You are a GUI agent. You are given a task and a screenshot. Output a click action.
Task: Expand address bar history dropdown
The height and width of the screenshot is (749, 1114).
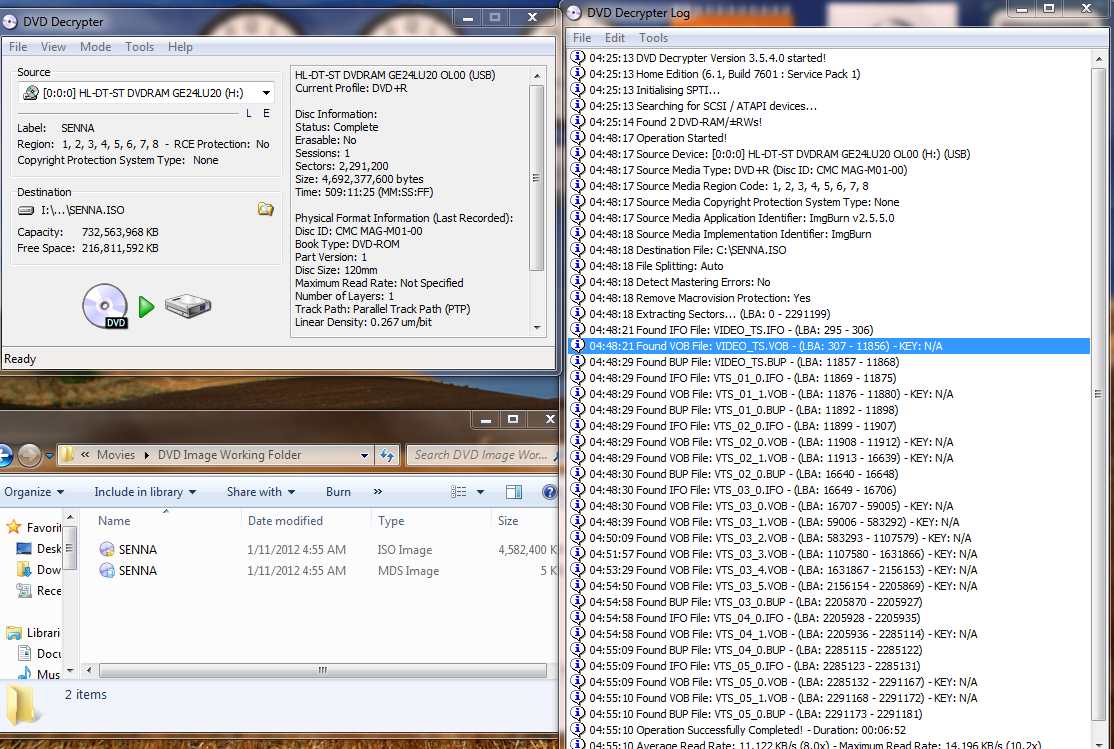pos(364,456)
